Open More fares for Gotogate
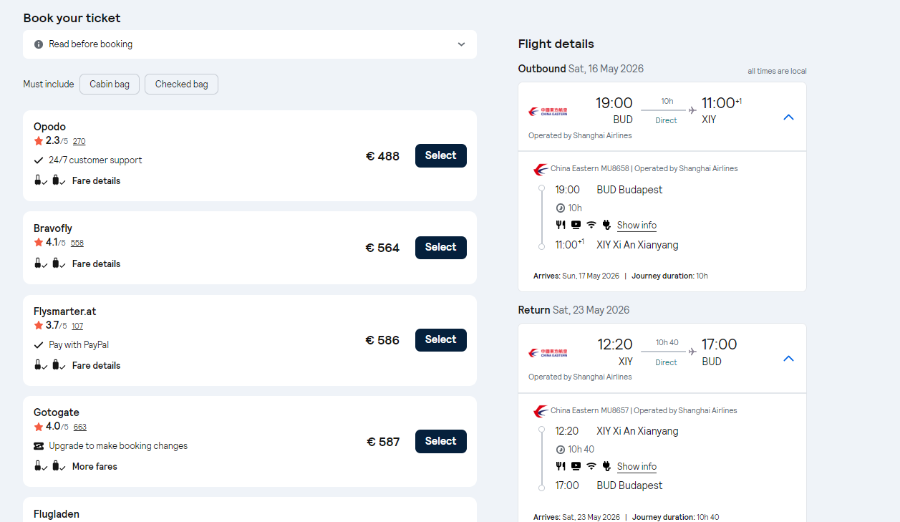 click(95, 466)
